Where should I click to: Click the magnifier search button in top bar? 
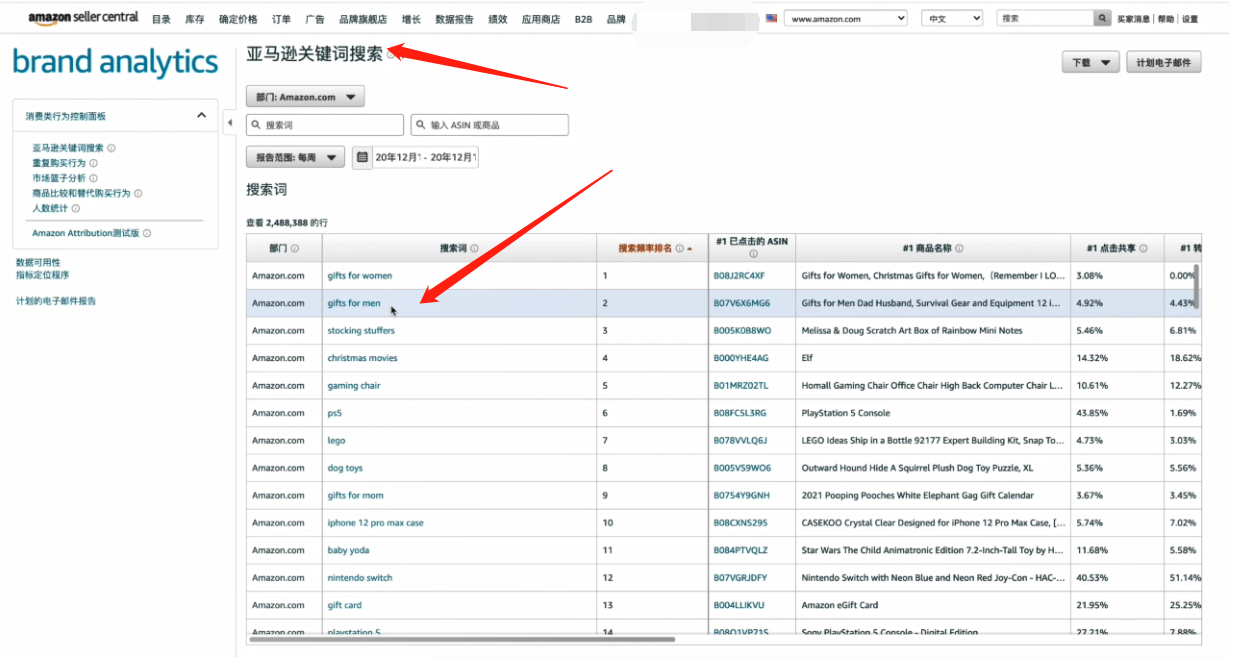point(1102,18)
